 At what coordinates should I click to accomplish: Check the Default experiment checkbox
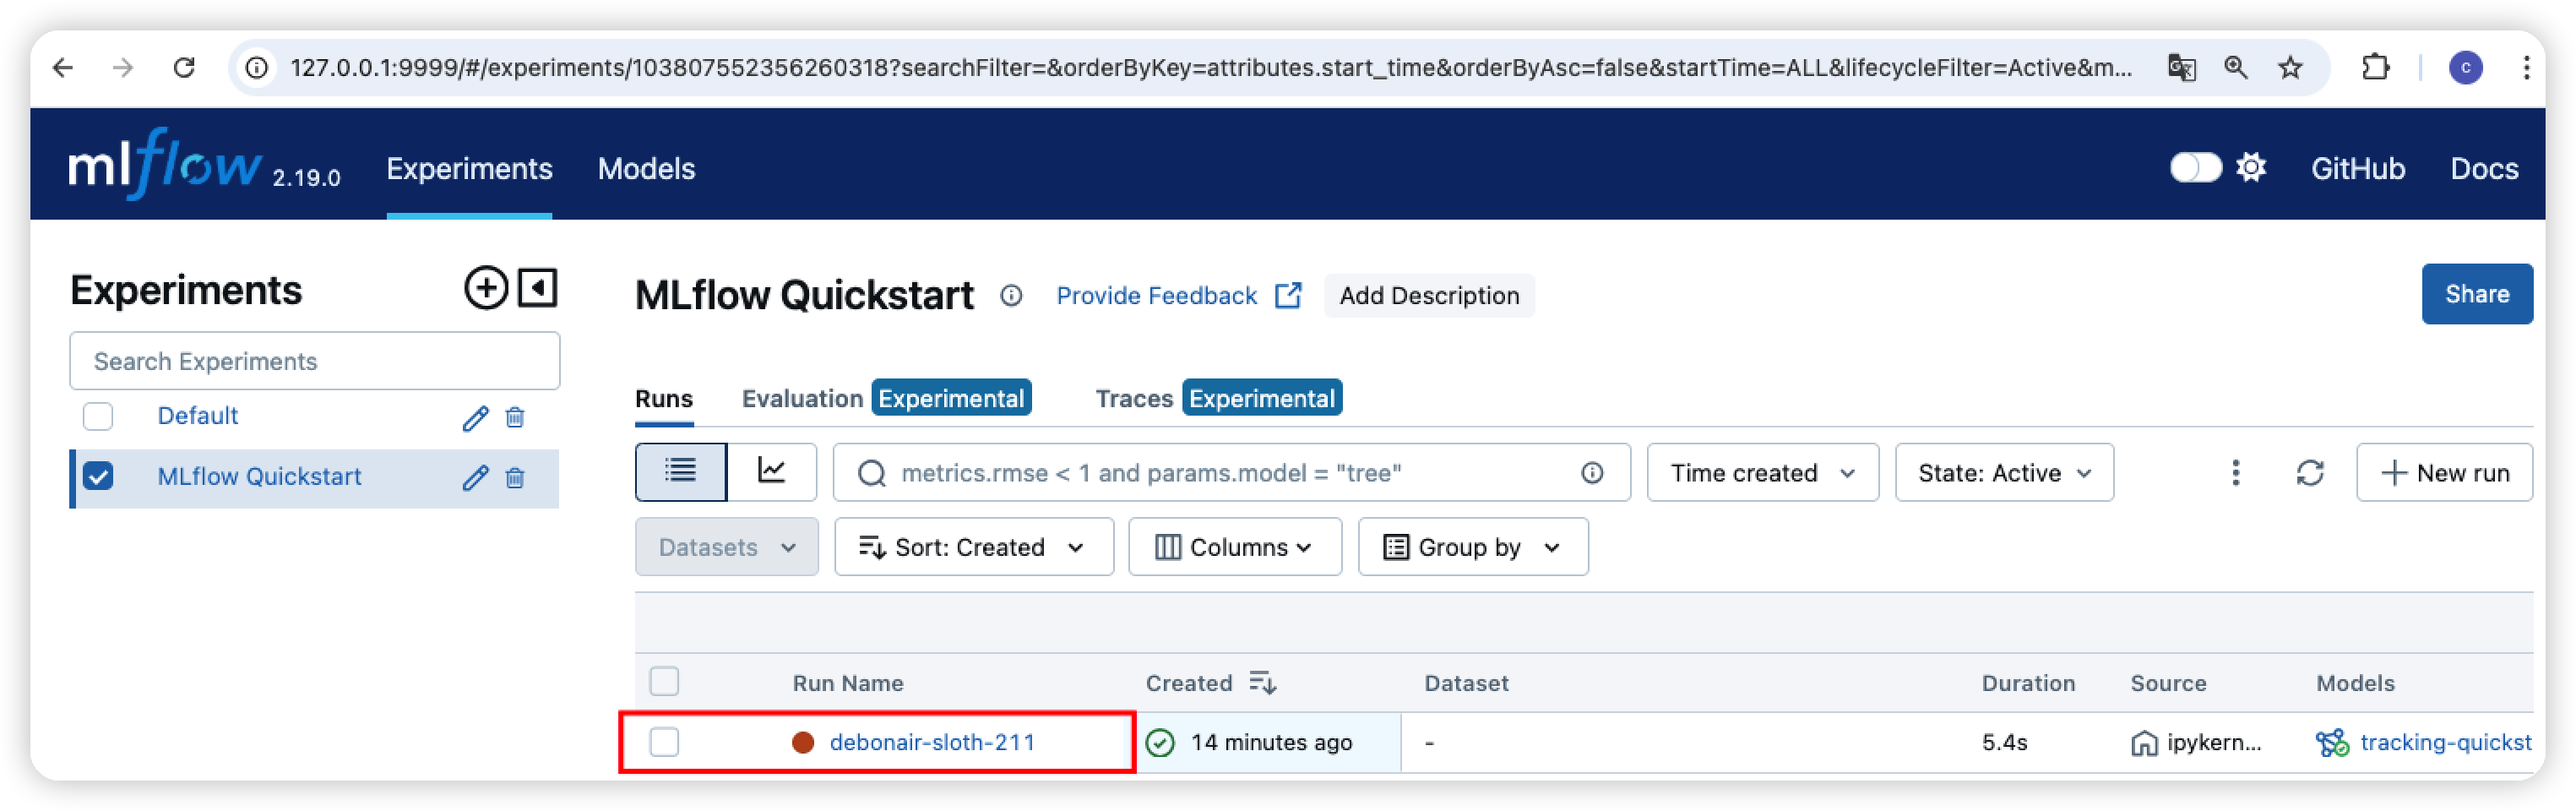pos(98,416)
